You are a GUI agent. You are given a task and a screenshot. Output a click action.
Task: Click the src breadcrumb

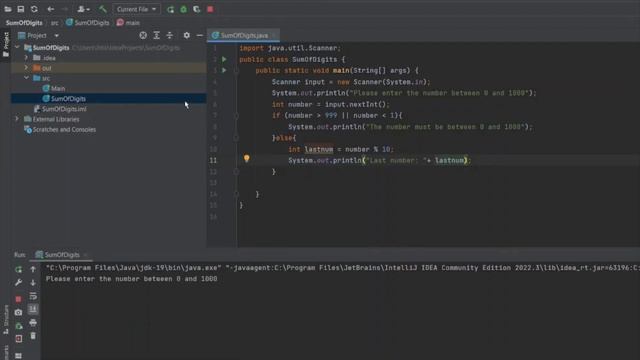[x=54, y=23]
